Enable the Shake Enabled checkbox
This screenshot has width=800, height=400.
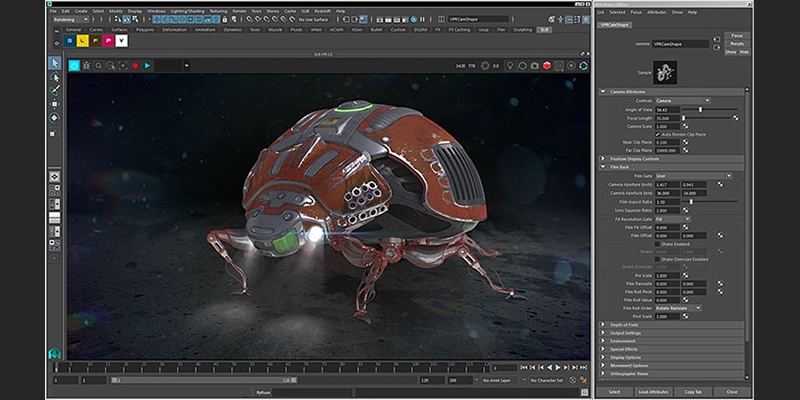[658, 244]
